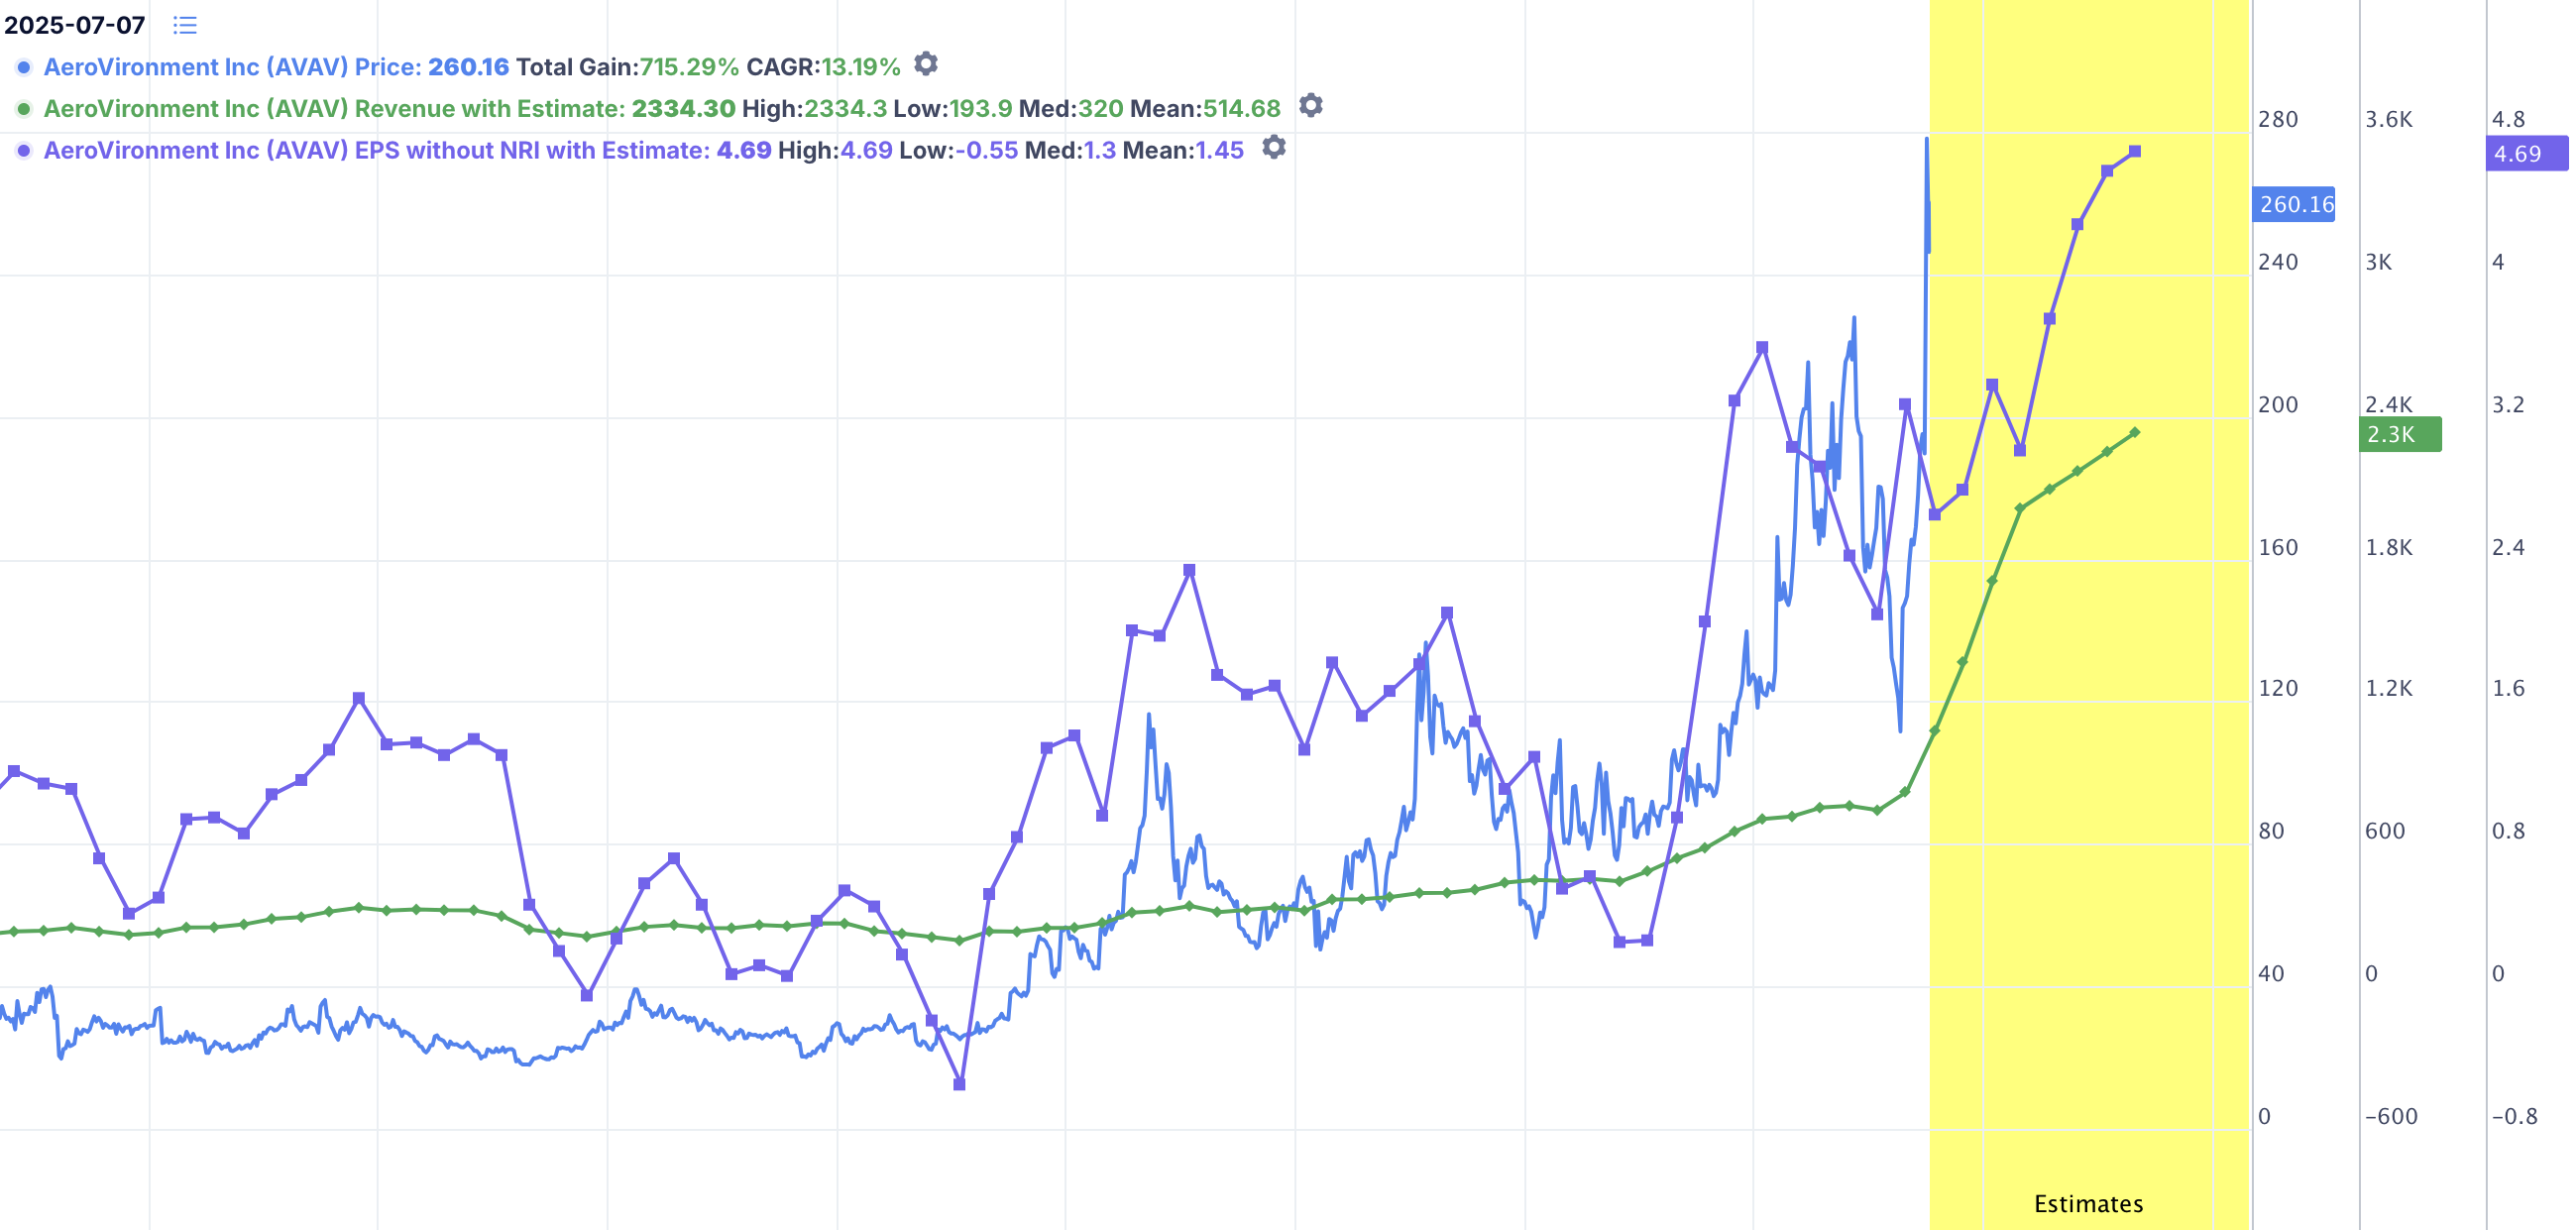Click the lowest EPS data point marker
The height and width of the screenshot is (1230, 2576).
[959, 1084]
